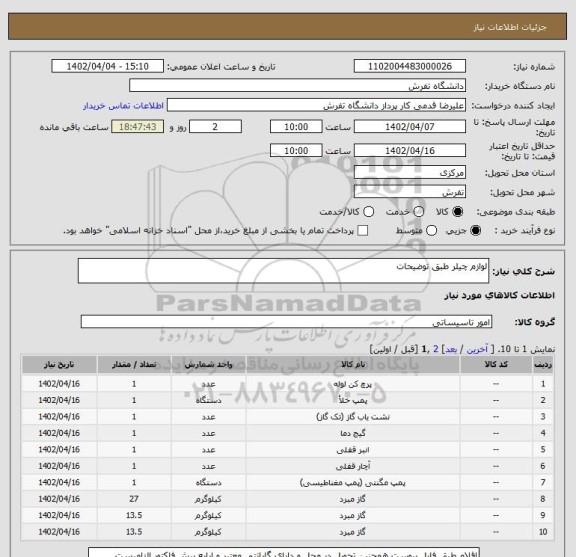The height and width of the screenshot is (557, 576).
Task: Open the بعد (next) page link
Action: coord(451,349)
